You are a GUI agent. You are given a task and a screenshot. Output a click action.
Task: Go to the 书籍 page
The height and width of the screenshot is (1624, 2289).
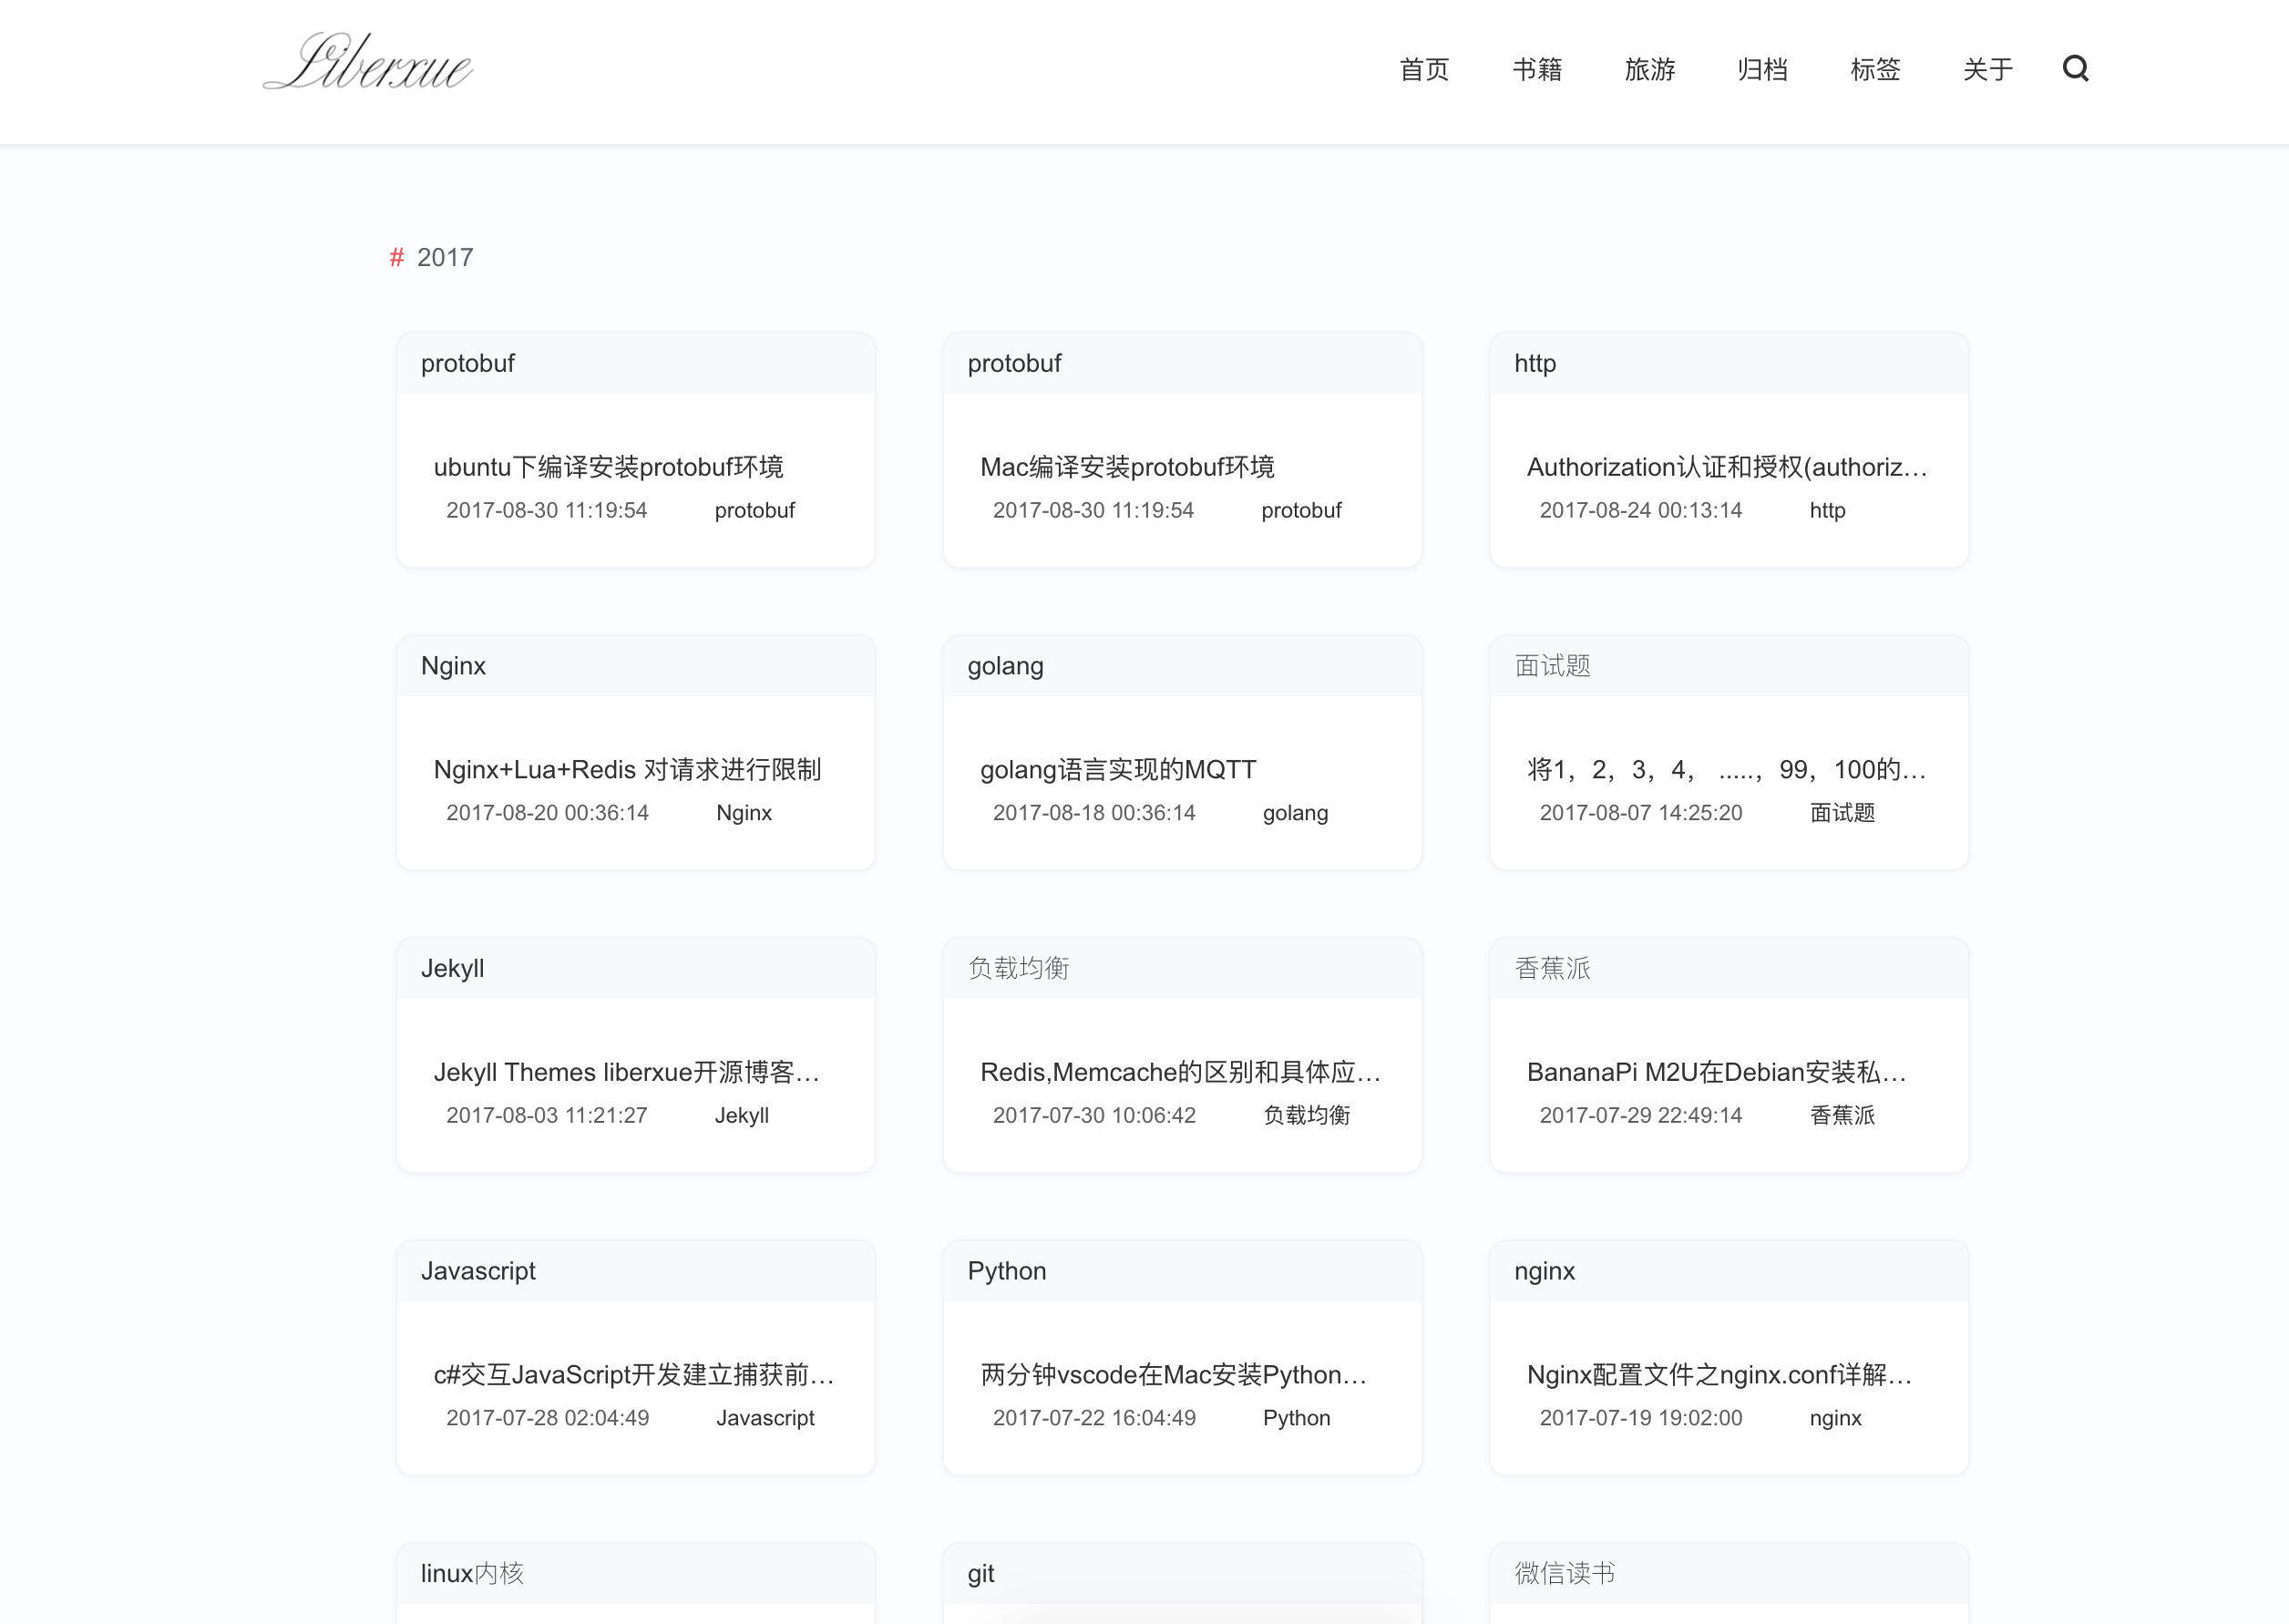click(x=1536, y=70)
